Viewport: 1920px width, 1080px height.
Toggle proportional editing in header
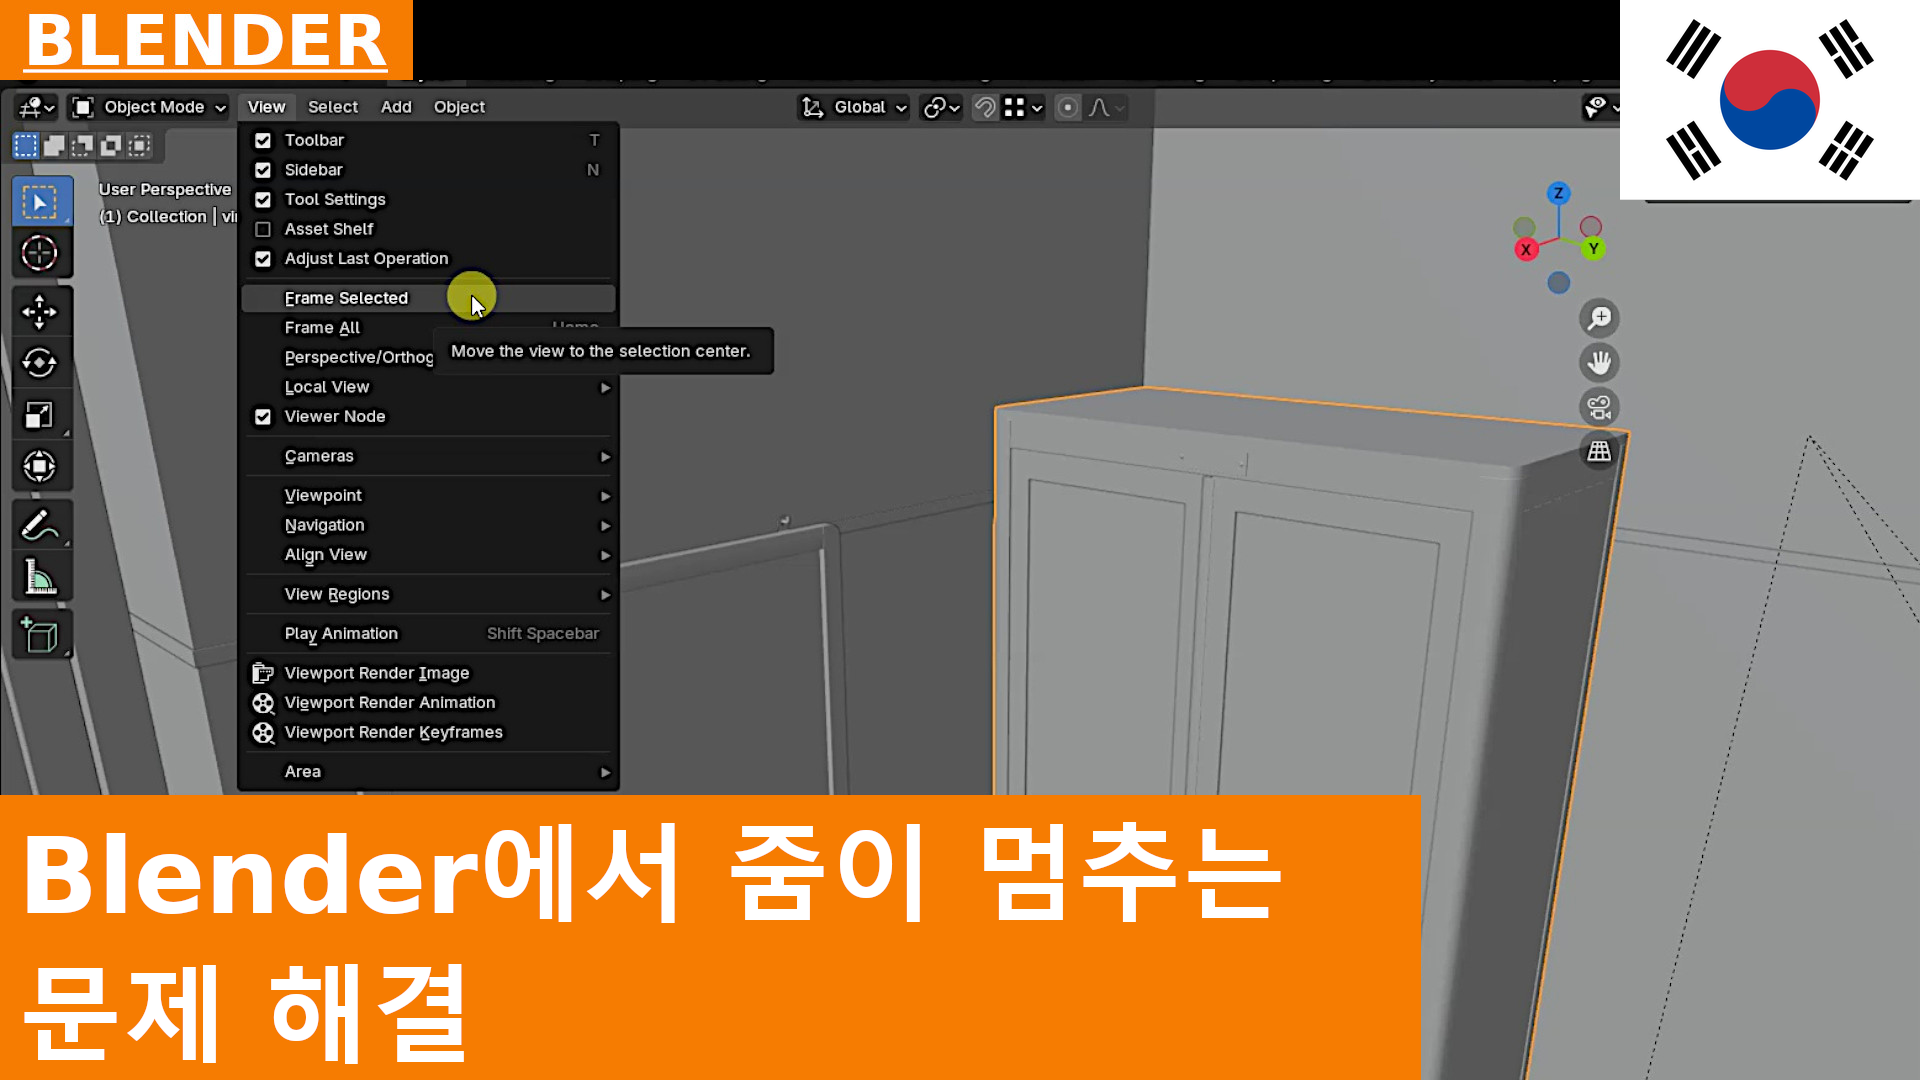[1068, 107]
